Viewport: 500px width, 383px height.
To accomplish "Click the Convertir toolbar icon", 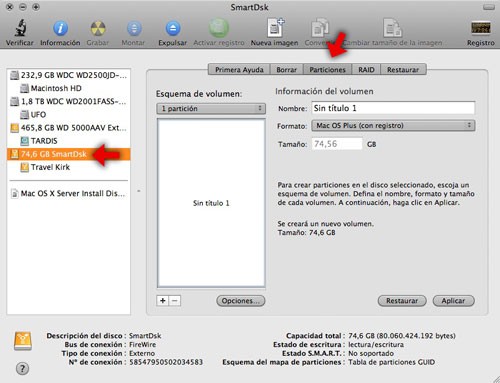I will [320, 28].
